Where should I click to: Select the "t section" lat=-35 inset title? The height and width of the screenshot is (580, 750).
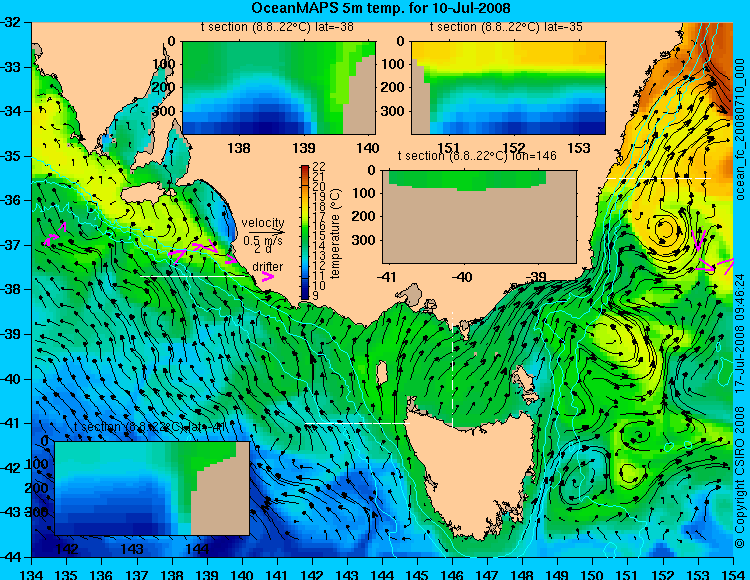pyautogui.click(x=506, y=27)
